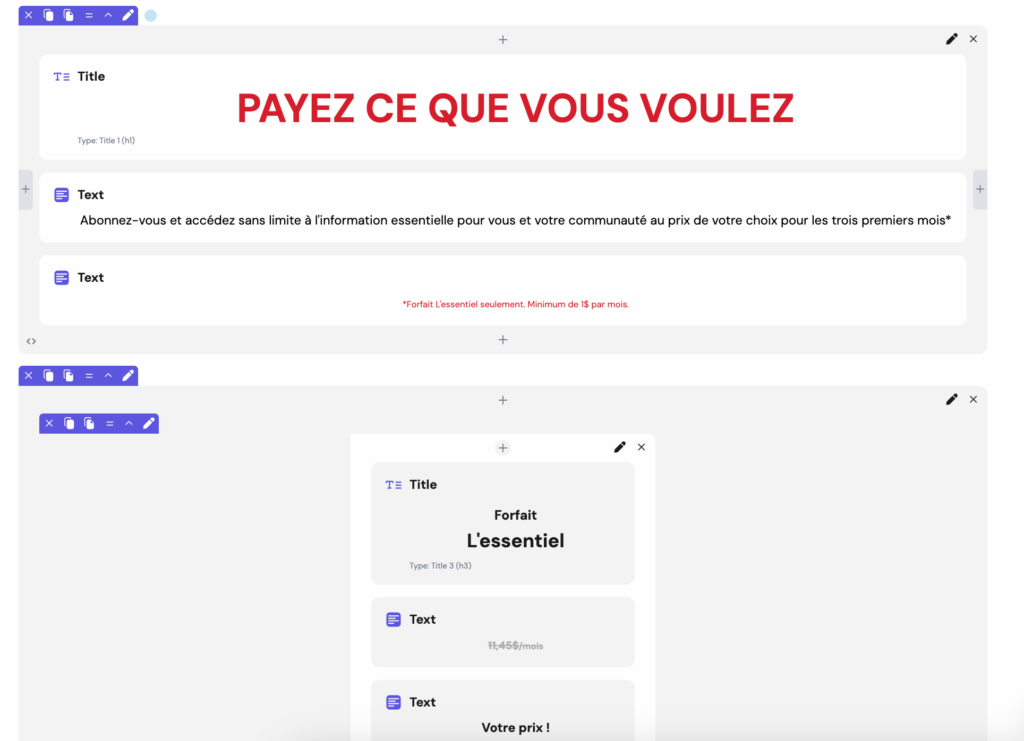Click the pencil edit icon in the topmost purple toolbar

(128, 15)
